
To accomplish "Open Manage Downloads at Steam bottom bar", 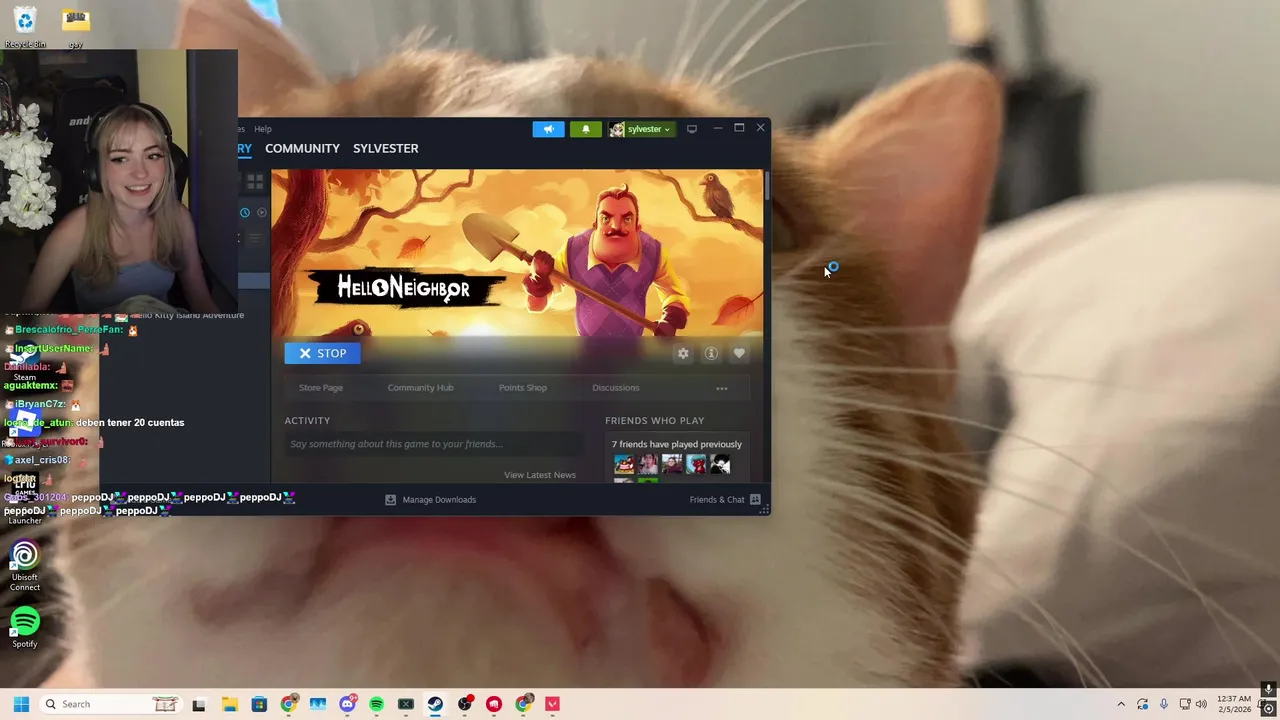I will click(x=431, y=500).
